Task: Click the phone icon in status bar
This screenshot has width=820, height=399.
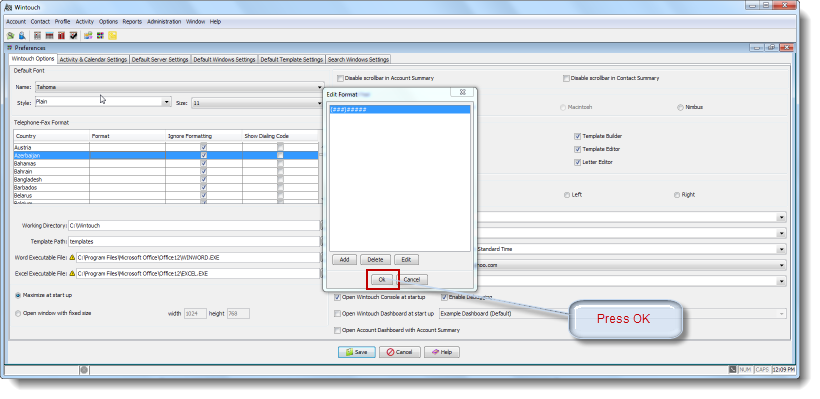Action: click(733, 370)
